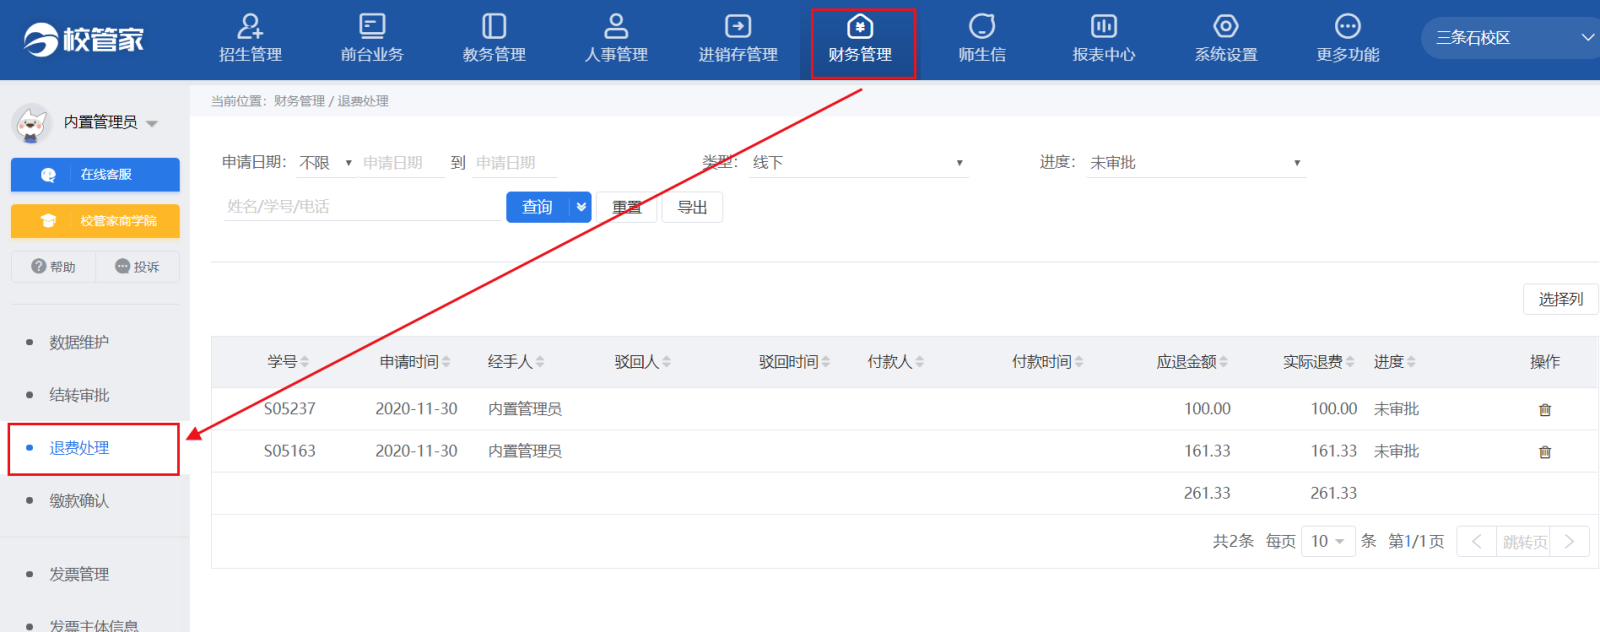Viewport: 1600px width, 632px height.
Task: Open the 进度 未审批 dropdown
Action: click(x=1196, y=163)
